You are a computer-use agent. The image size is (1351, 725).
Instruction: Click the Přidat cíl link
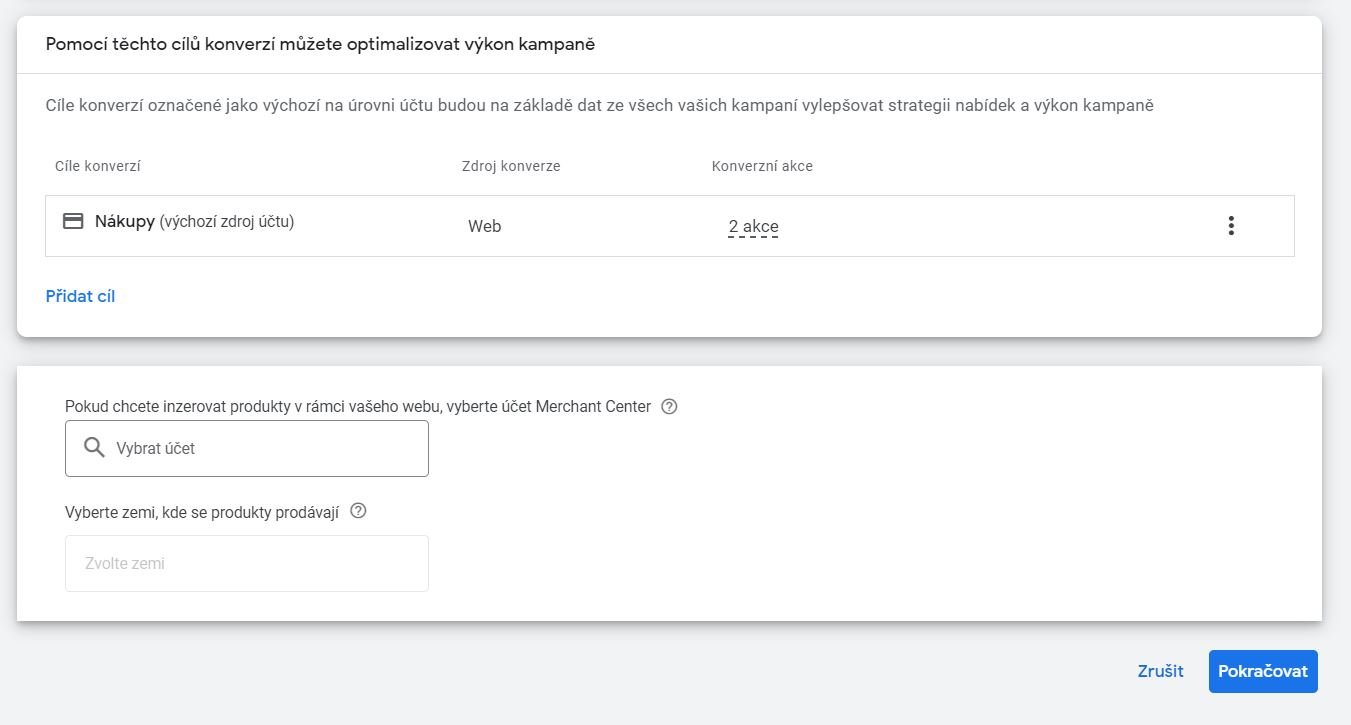point(80,296)
